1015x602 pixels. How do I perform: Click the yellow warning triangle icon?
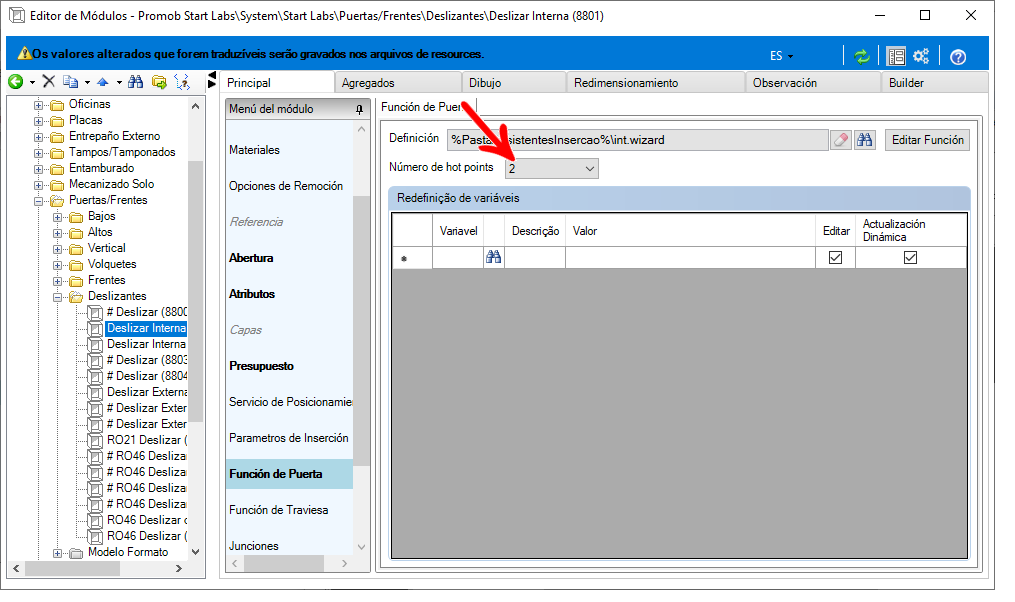[x=24, y=54]
